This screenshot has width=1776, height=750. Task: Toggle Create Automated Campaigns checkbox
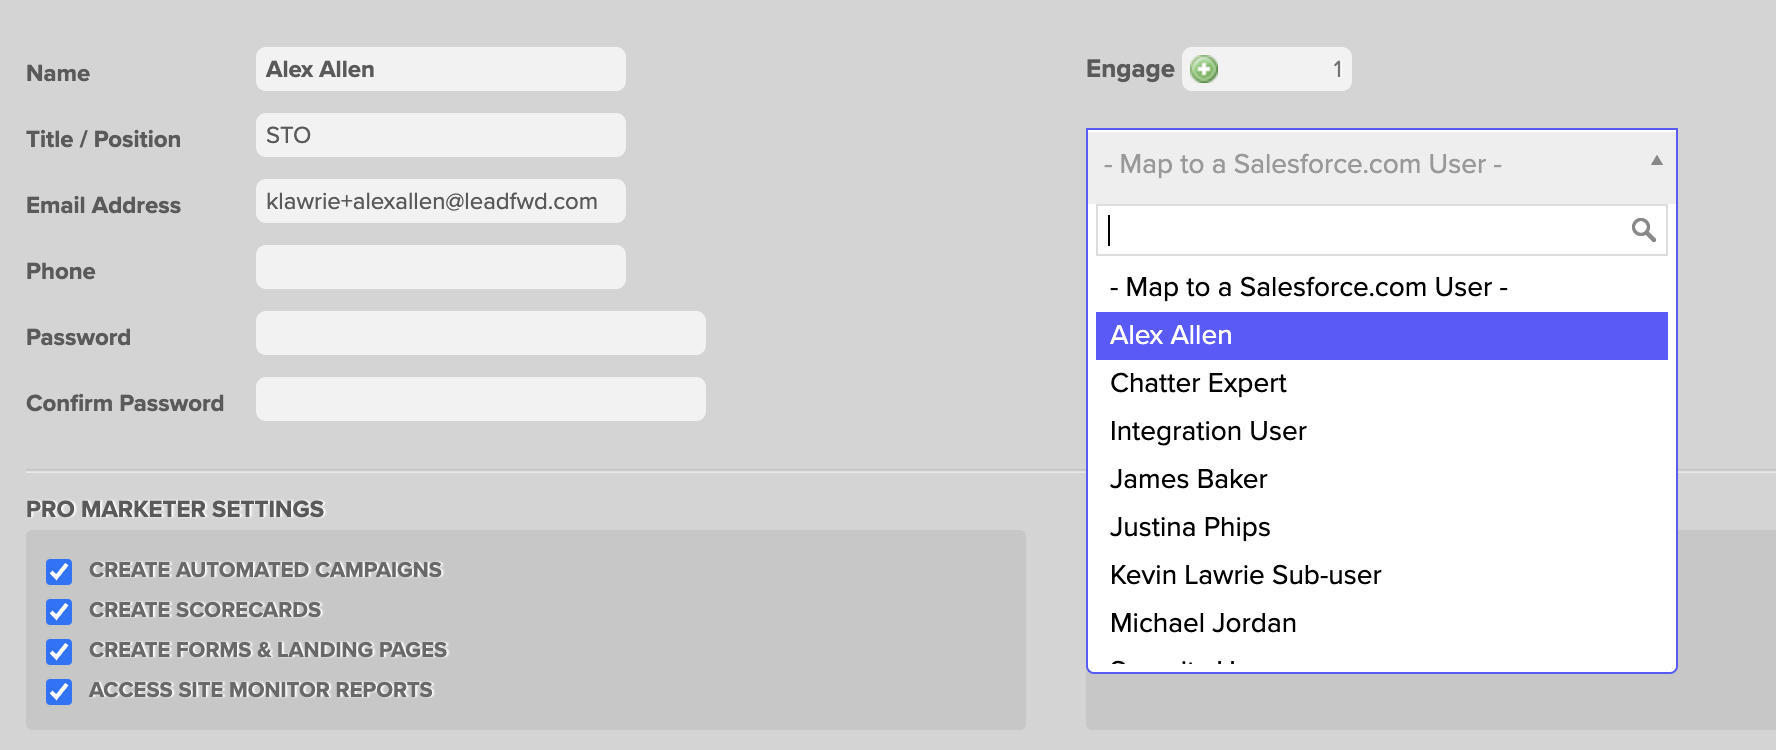(x=59, y=571)
